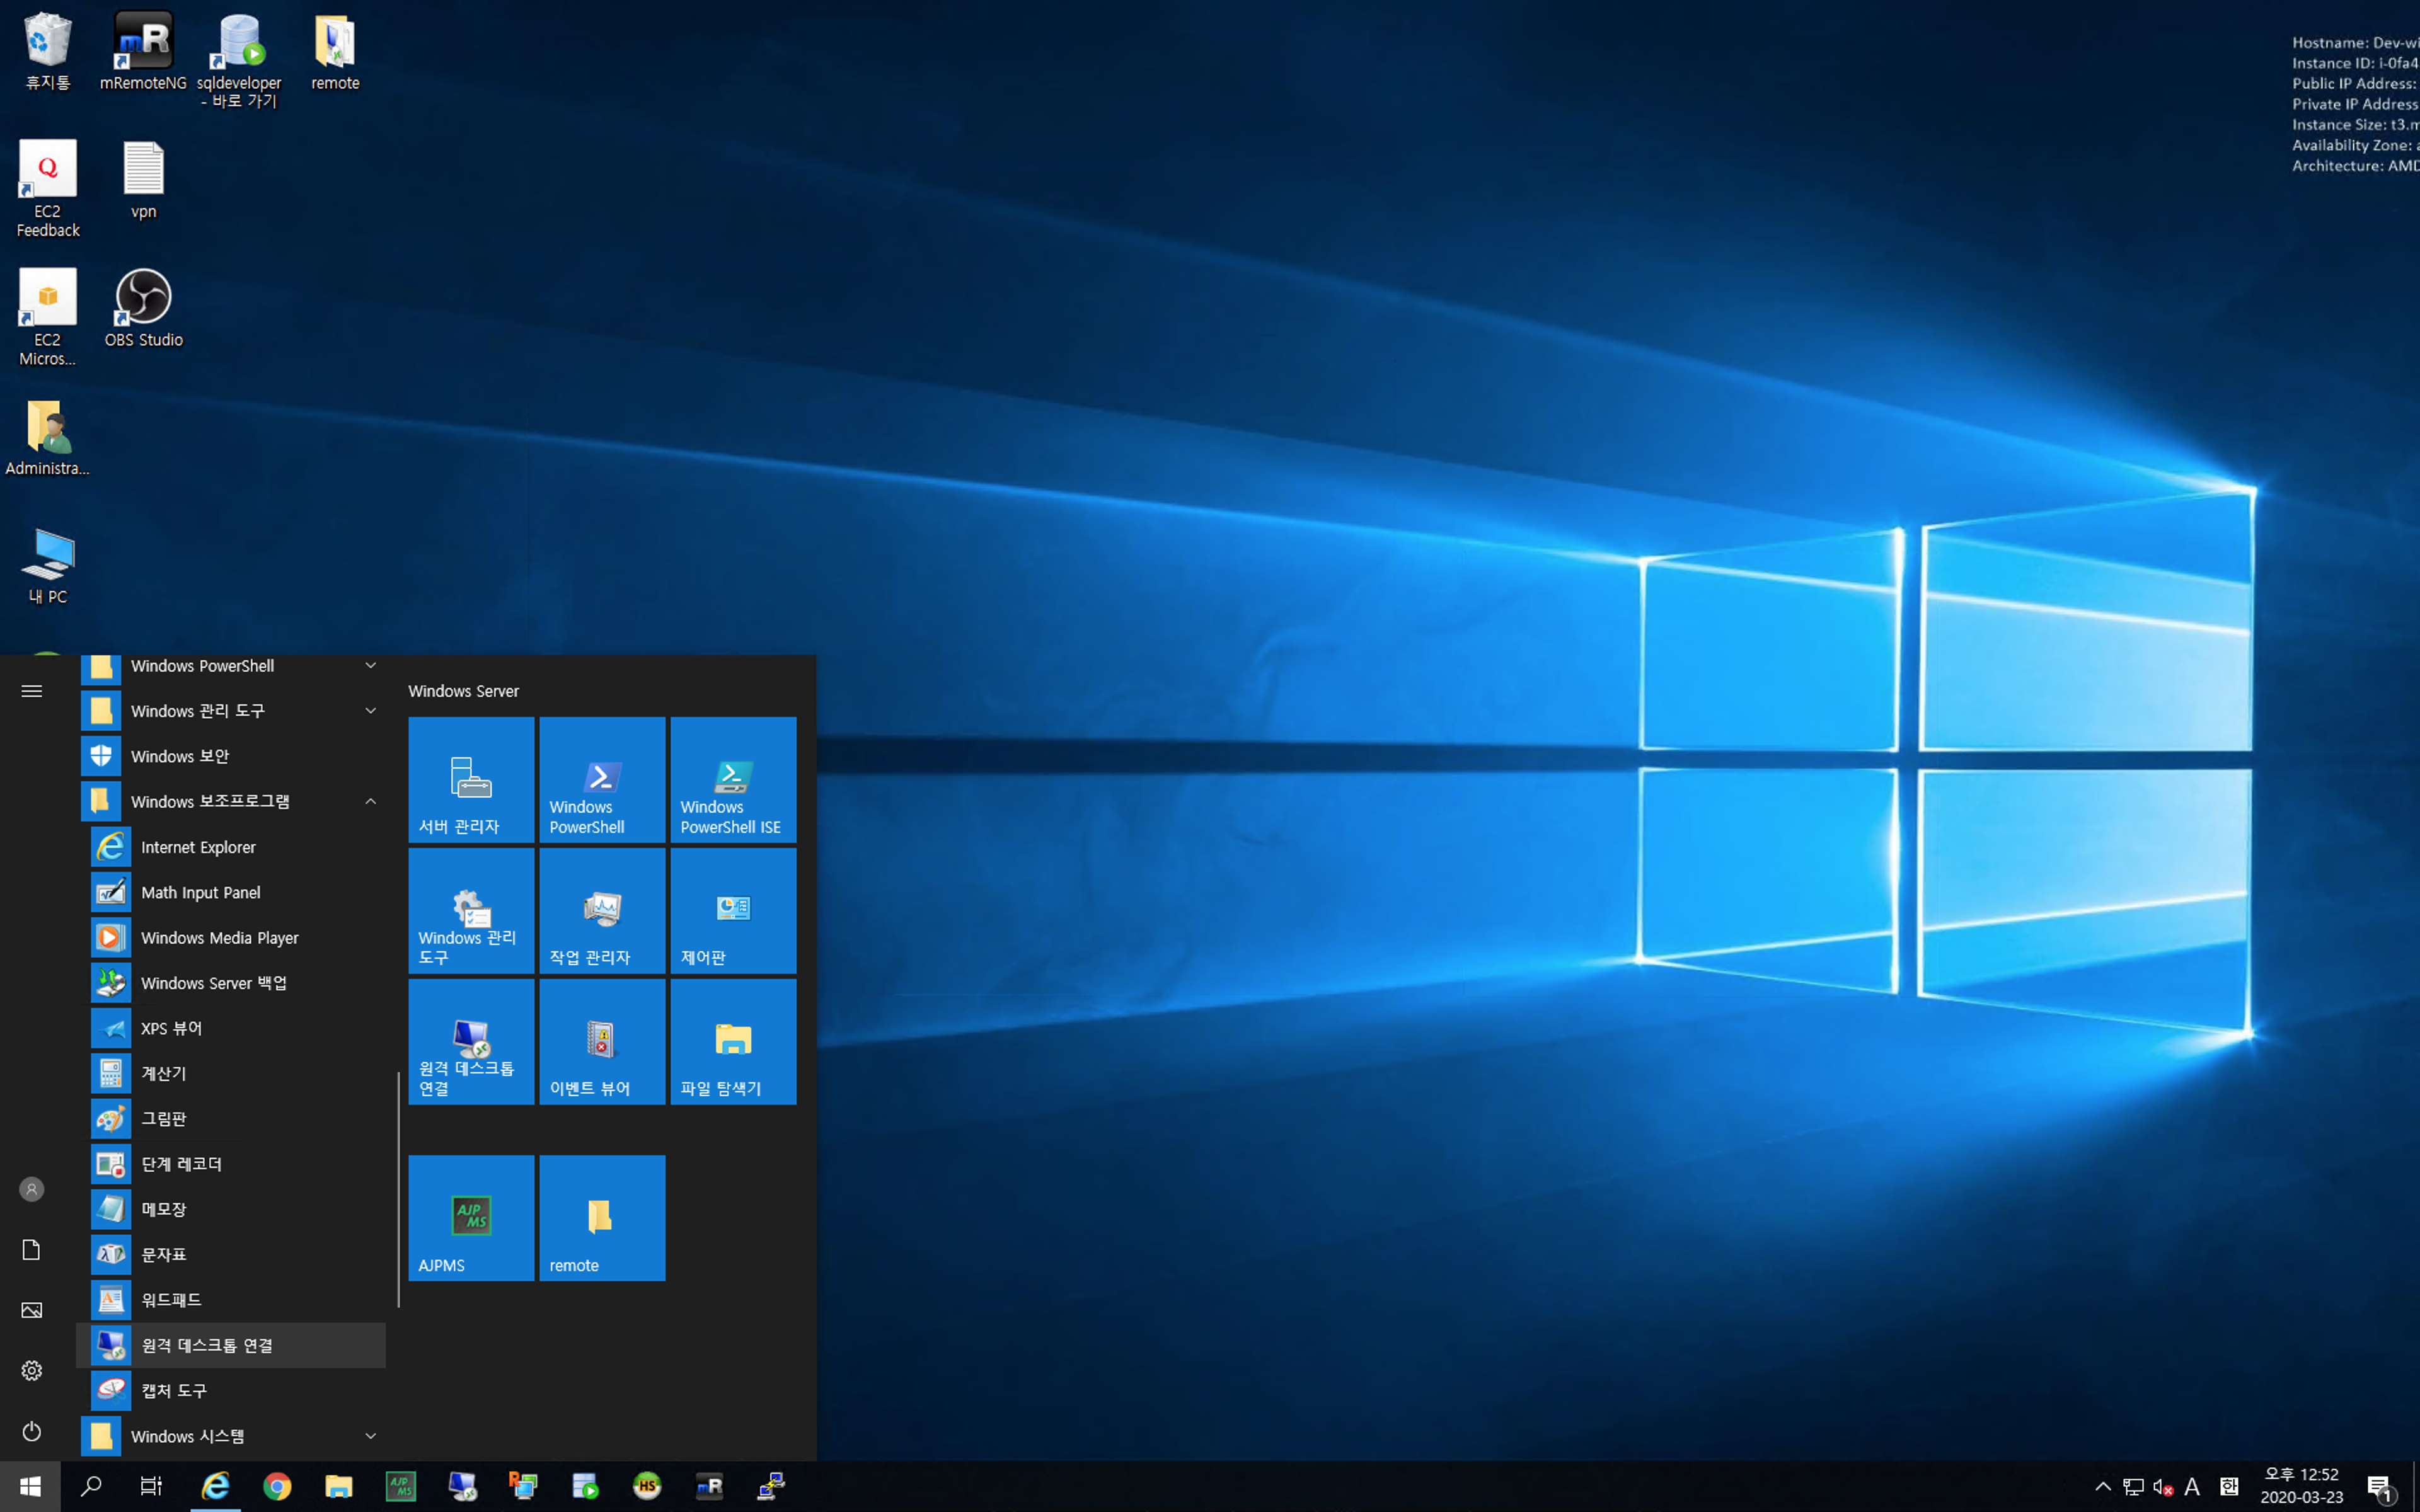Open the AJPMS start menu tile
Image resolution: width=2420 pixels, height=1512 pixels.
(x=471, y=1217)
